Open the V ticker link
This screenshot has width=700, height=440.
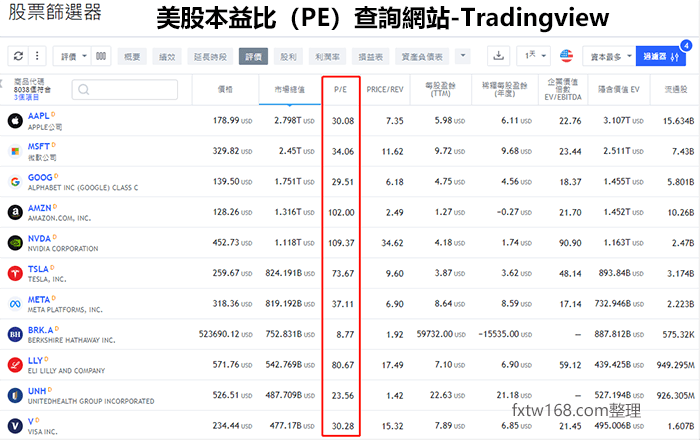[x=31, y=421]
